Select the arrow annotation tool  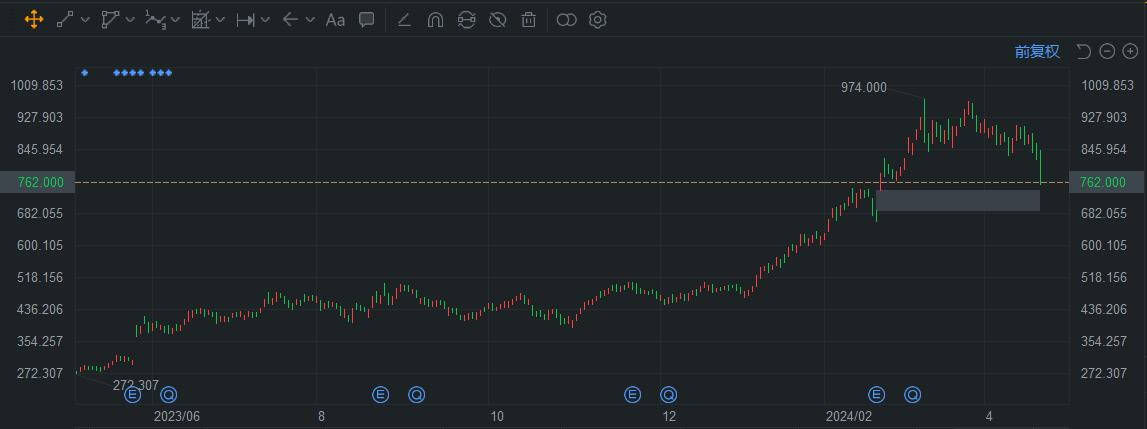[x=291, y=19]
